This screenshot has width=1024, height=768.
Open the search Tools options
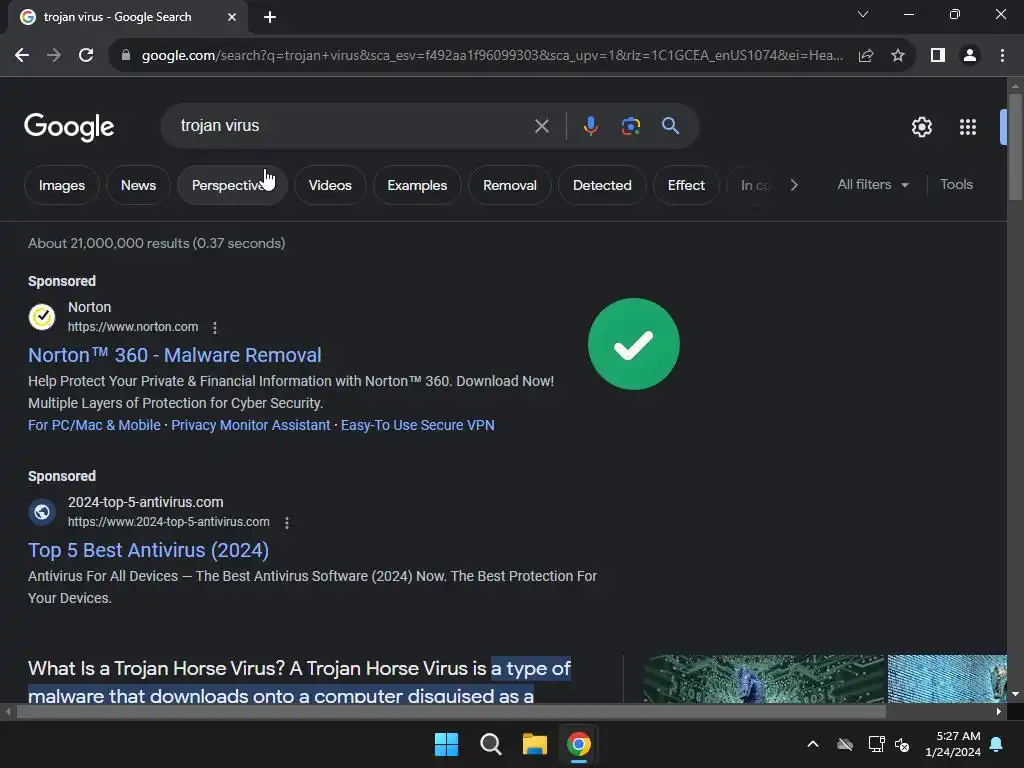click(956, 185)
